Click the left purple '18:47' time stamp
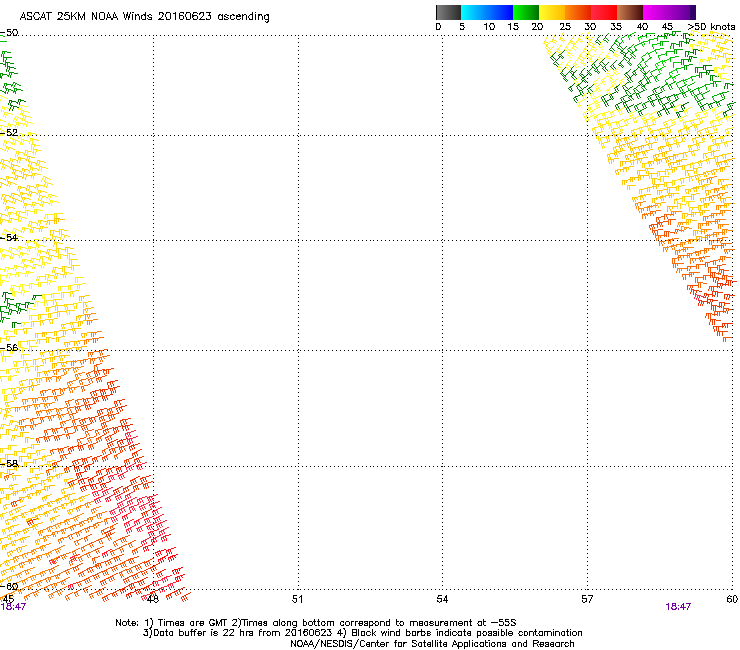 click(13, 607)
